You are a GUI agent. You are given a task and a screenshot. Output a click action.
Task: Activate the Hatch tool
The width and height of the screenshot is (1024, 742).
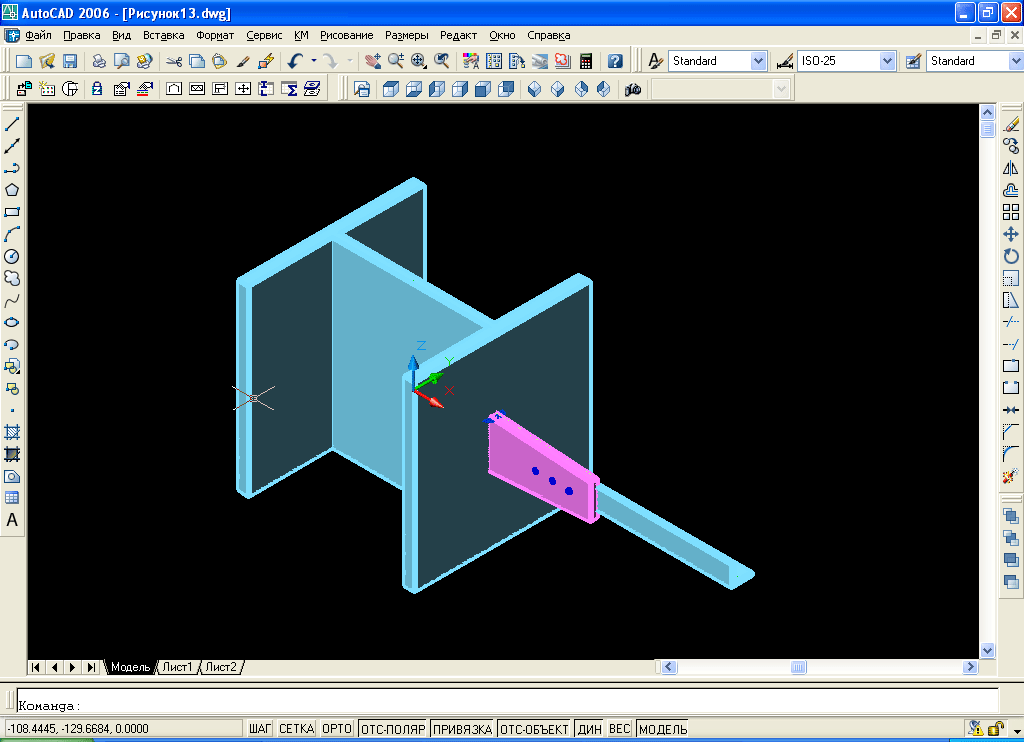12,432
